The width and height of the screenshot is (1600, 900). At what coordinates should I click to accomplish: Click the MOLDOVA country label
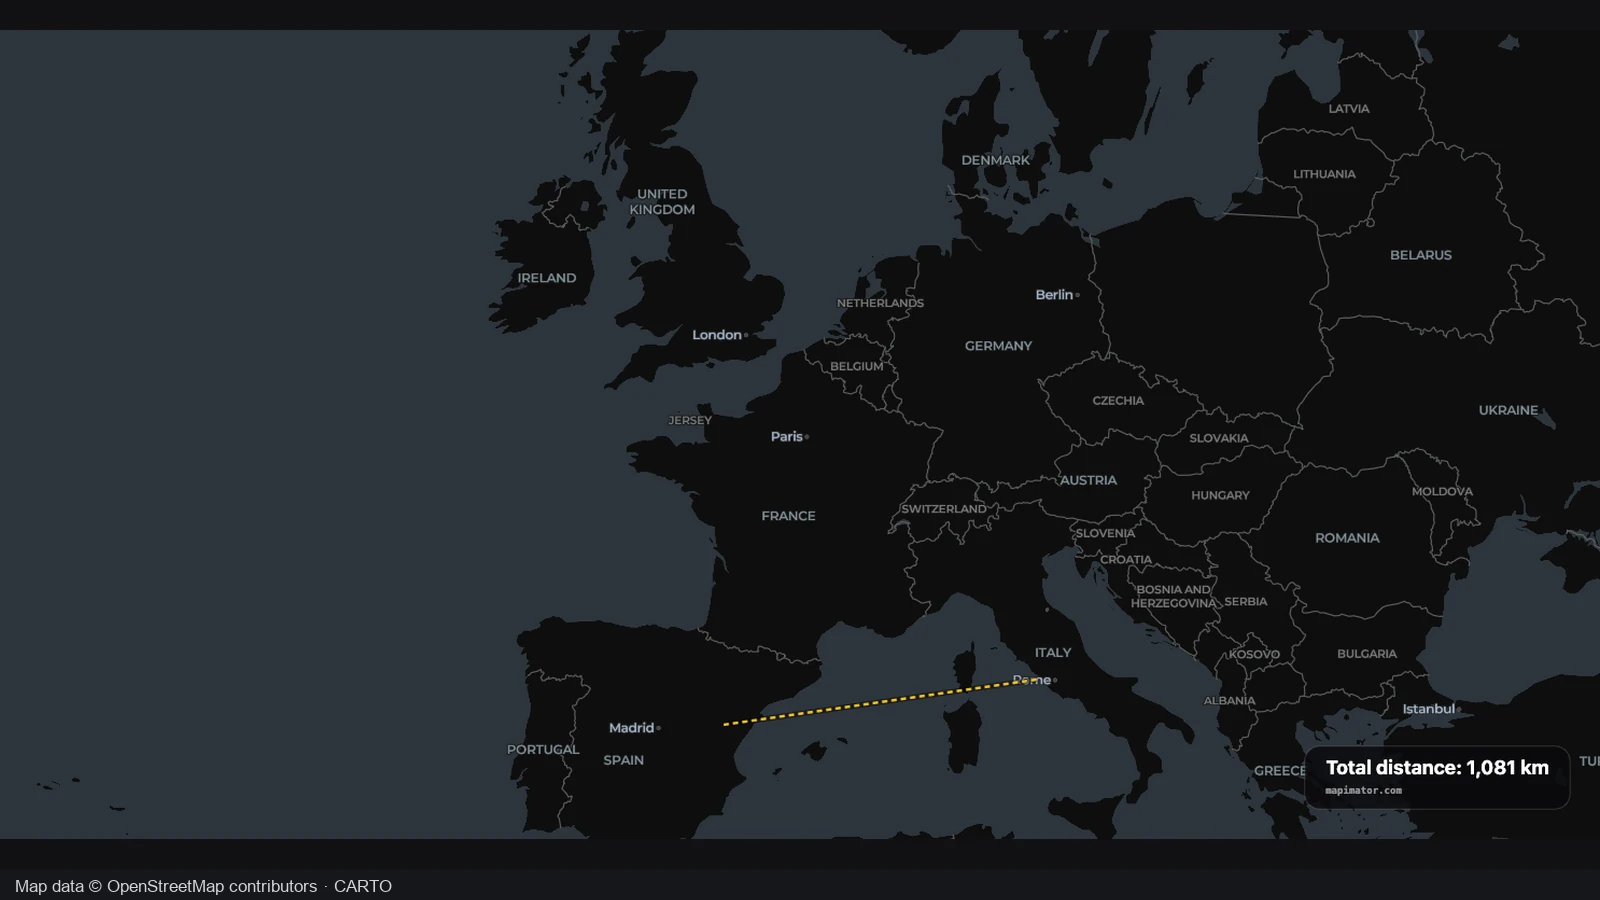tap(1442, 491)
